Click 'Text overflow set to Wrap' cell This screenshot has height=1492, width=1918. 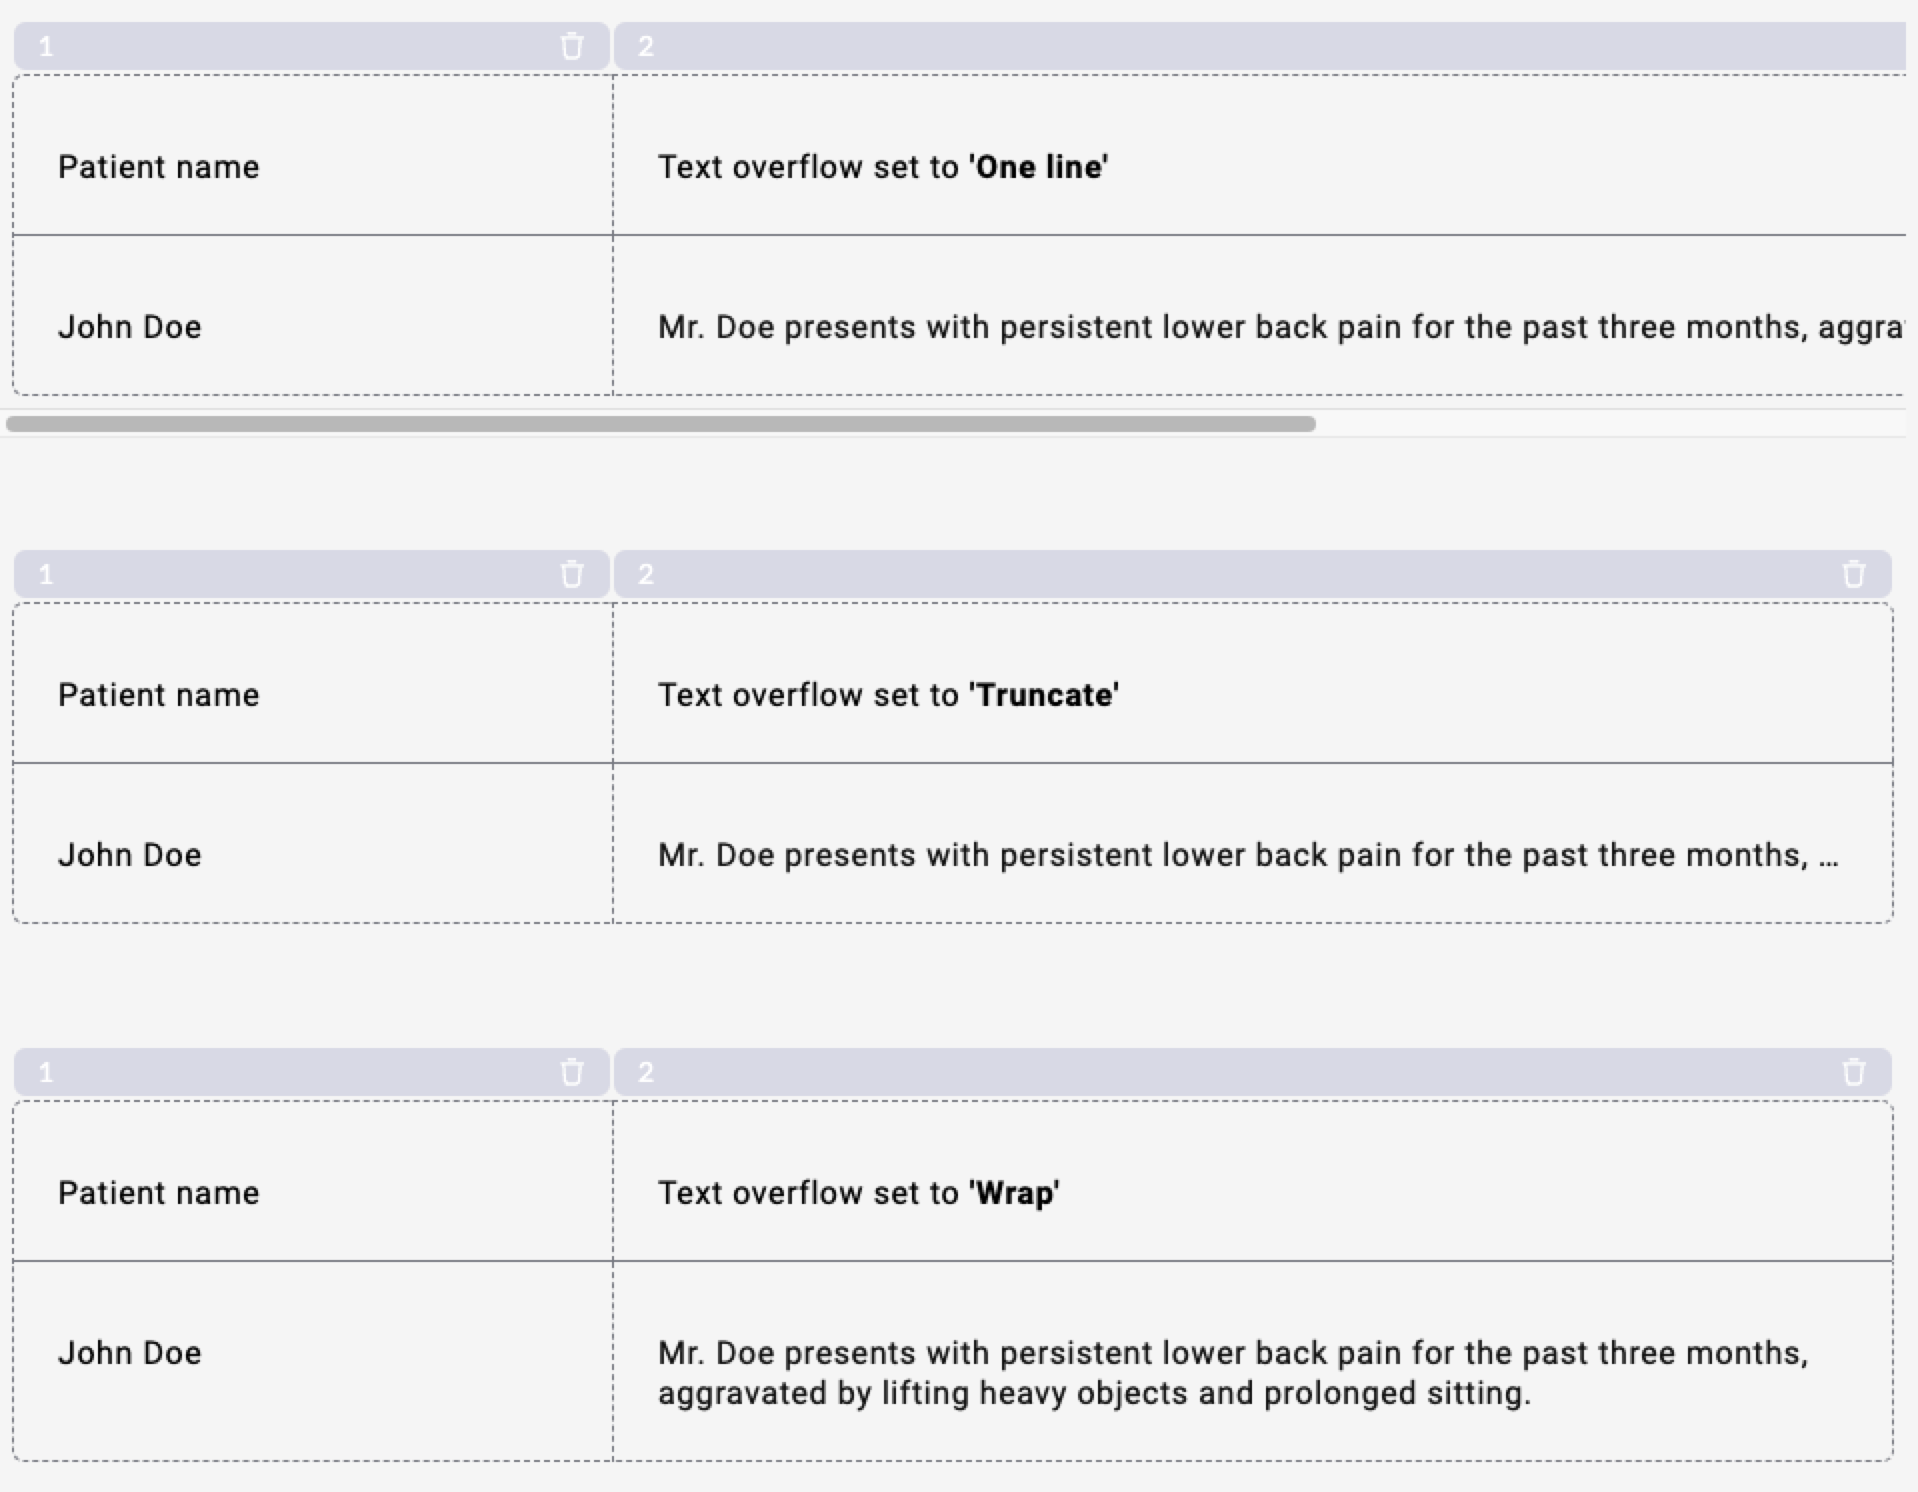[x=1253, y=1181]
